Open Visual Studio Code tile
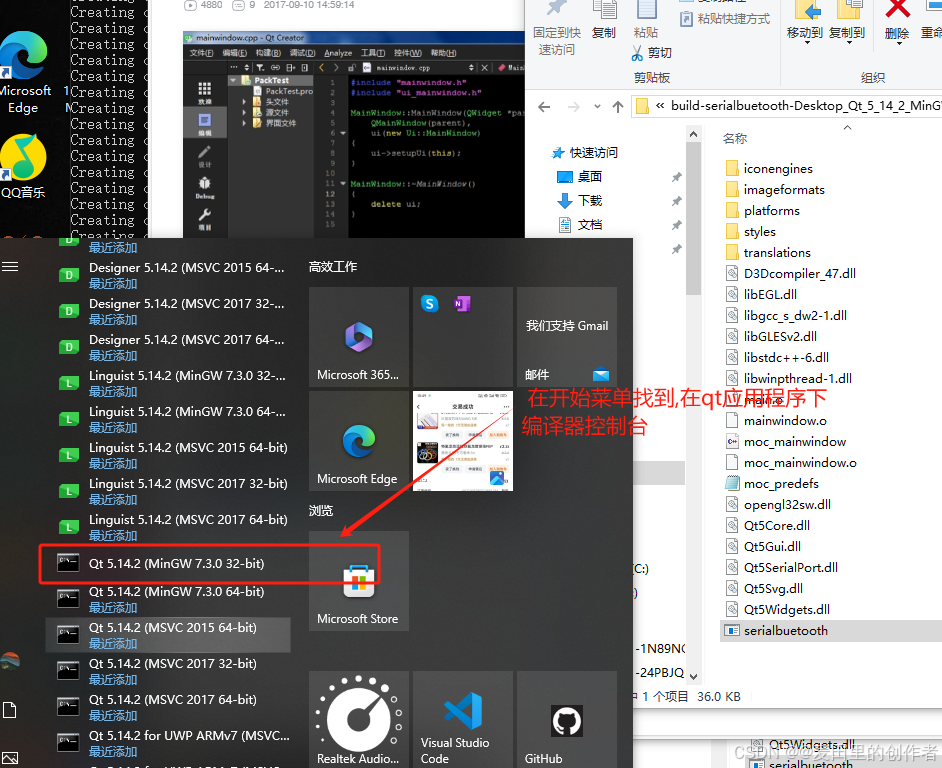 463,719
